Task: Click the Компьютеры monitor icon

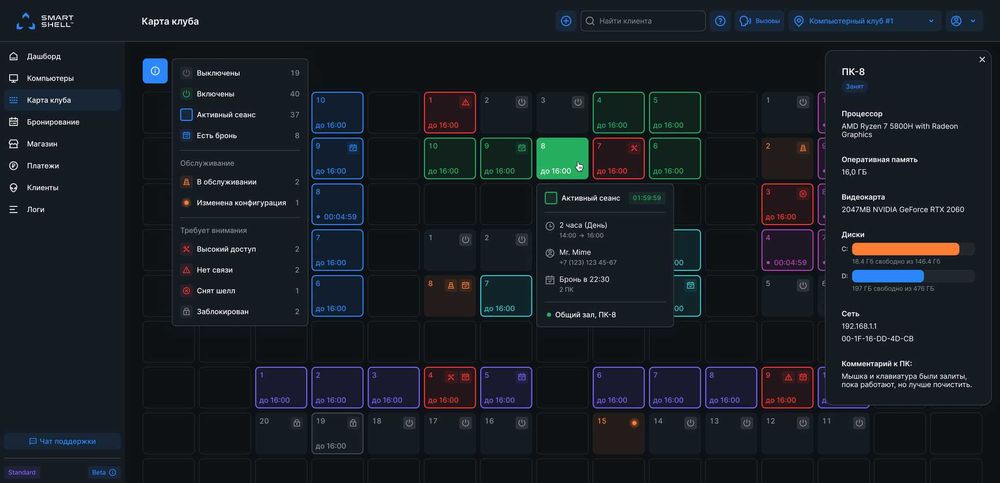Action: tap(13, 78)
